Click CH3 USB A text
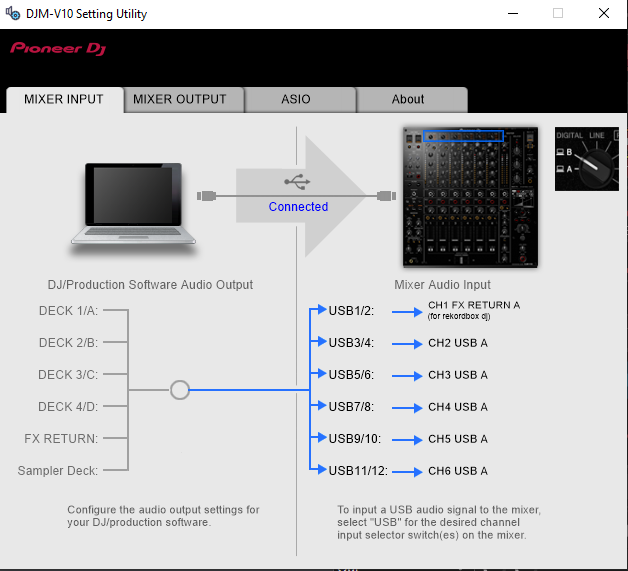This screenshot has width=628, height=571. point(458,375)
